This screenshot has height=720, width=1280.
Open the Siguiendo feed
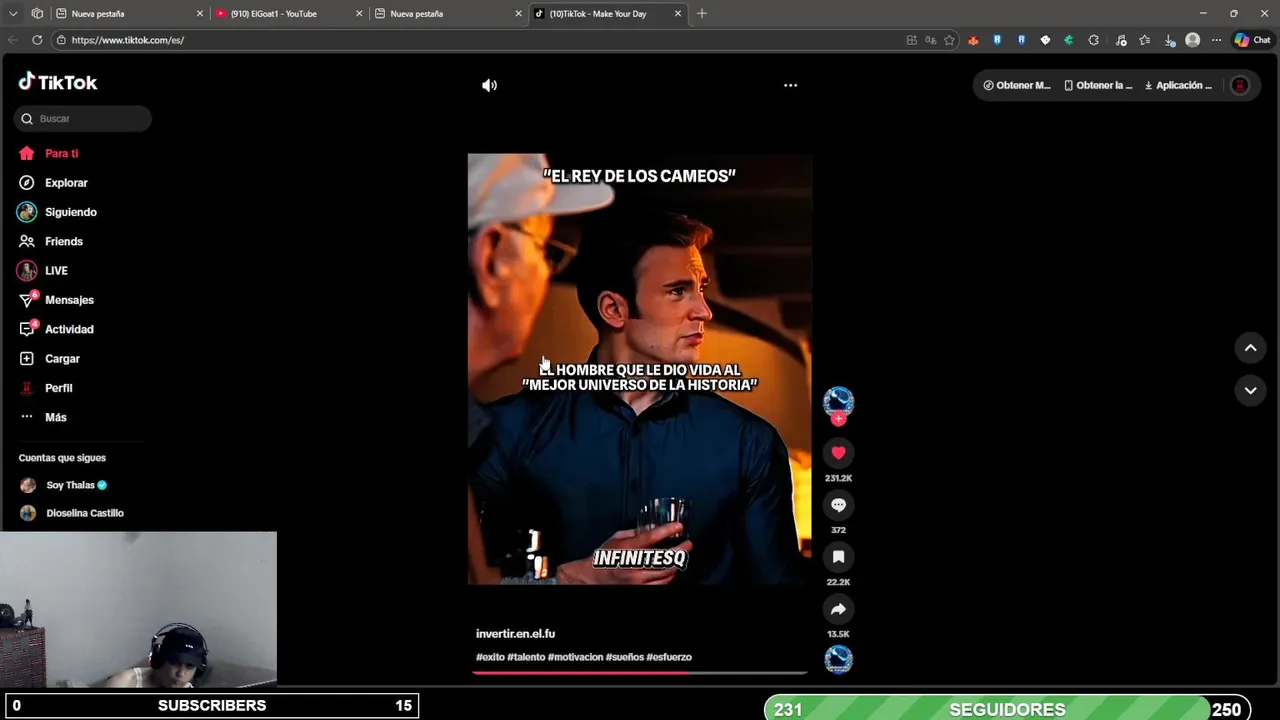(70, 212)
